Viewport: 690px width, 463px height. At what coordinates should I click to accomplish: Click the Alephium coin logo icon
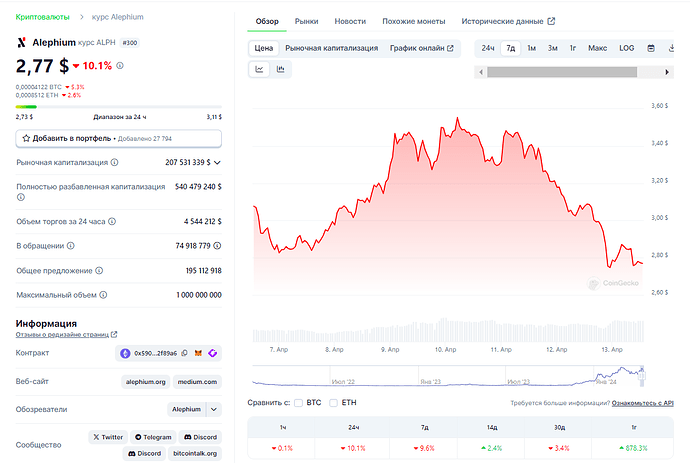point(21,43)
